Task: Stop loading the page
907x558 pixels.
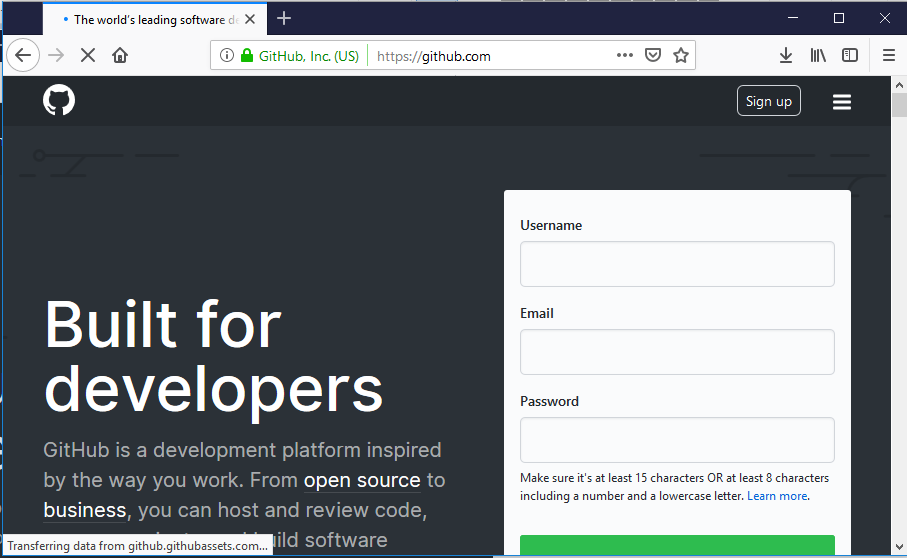Action: tap(88, 56)
